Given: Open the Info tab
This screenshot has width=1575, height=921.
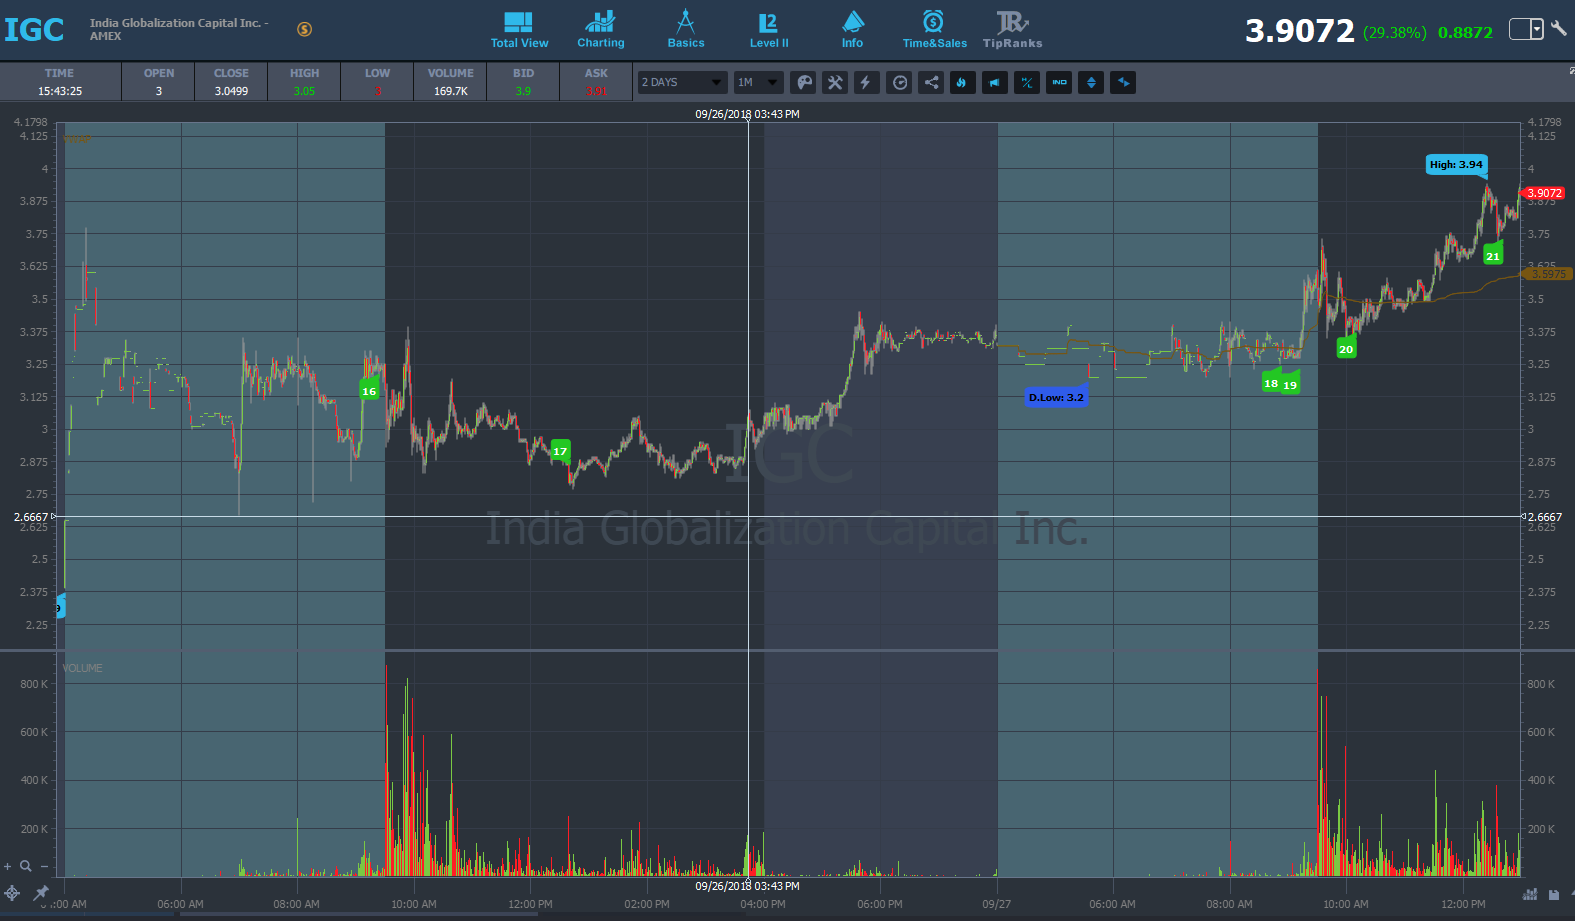Looking at the screenshot, I should [x=852, y=30].
